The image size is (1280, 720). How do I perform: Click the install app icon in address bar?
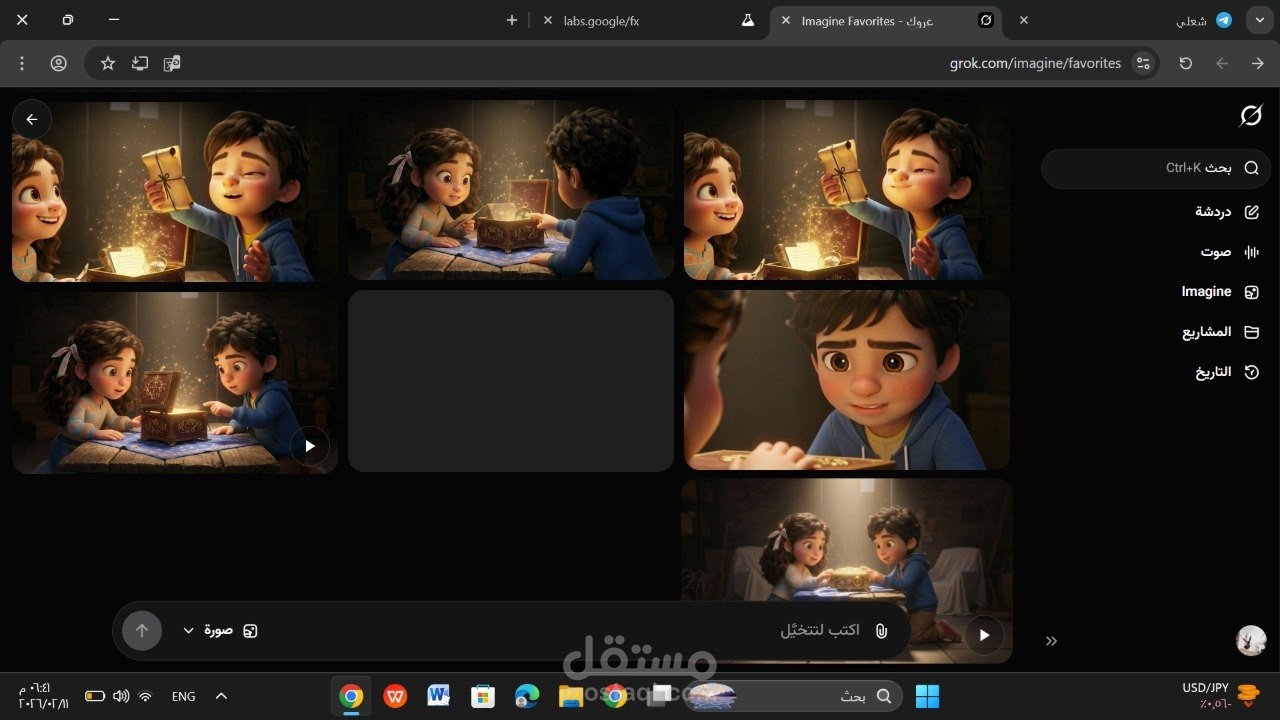coord(140,63)
